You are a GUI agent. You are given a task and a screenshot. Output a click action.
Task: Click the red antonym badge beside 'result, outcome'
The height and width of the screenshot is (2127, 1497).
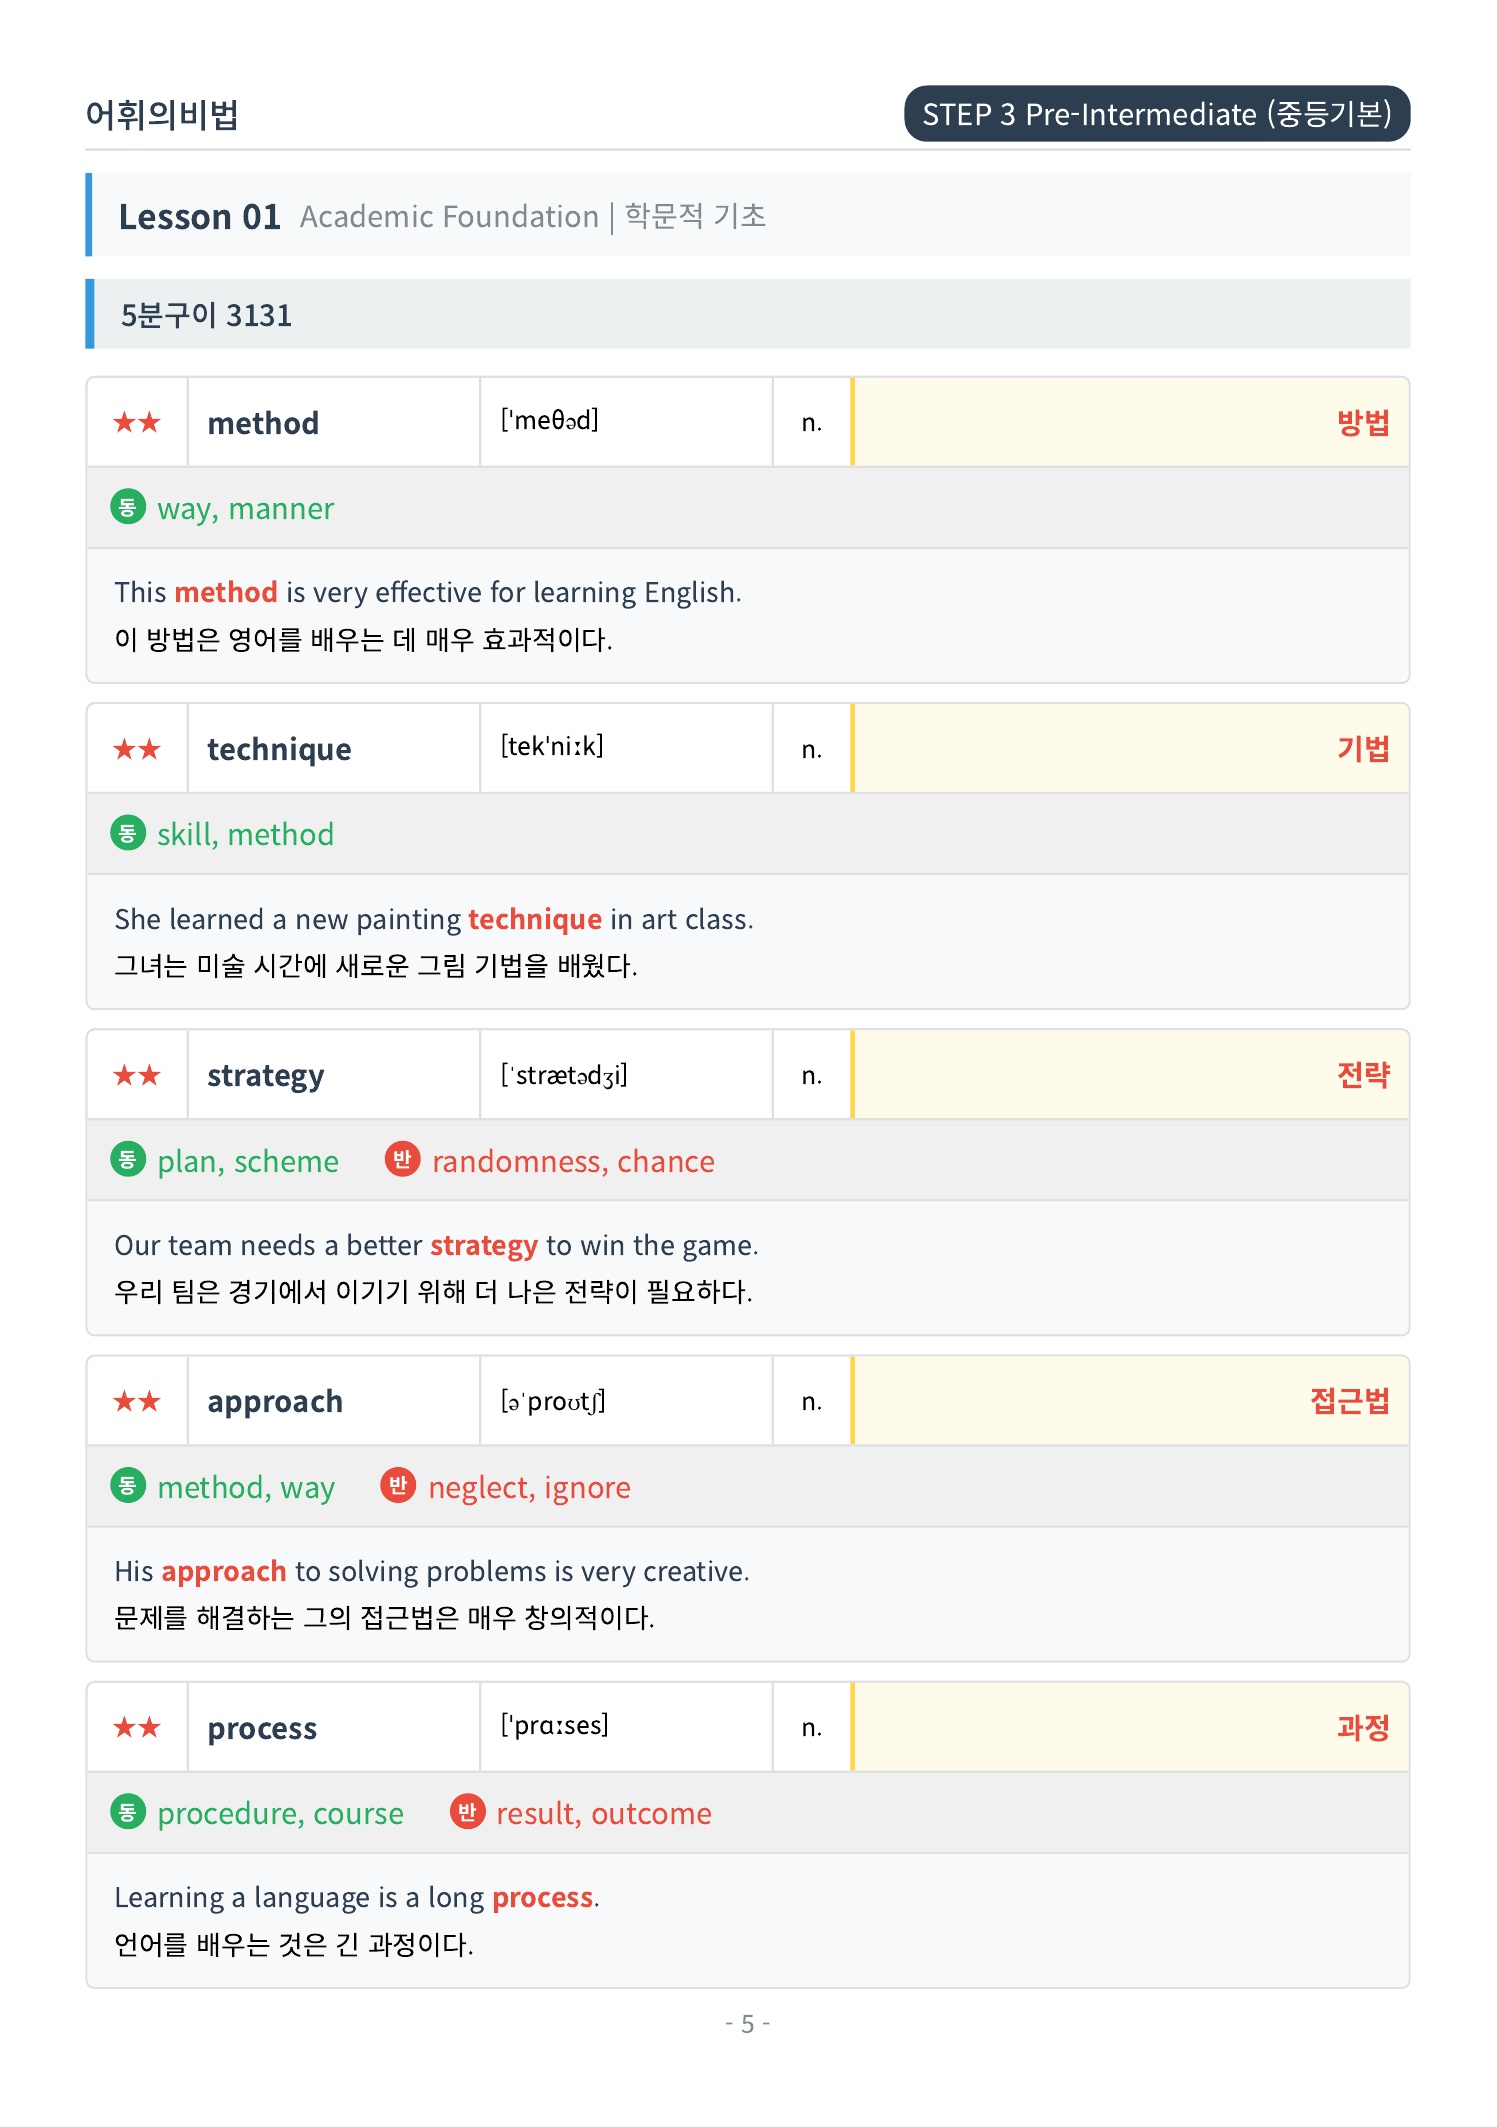pos(466,1811)
